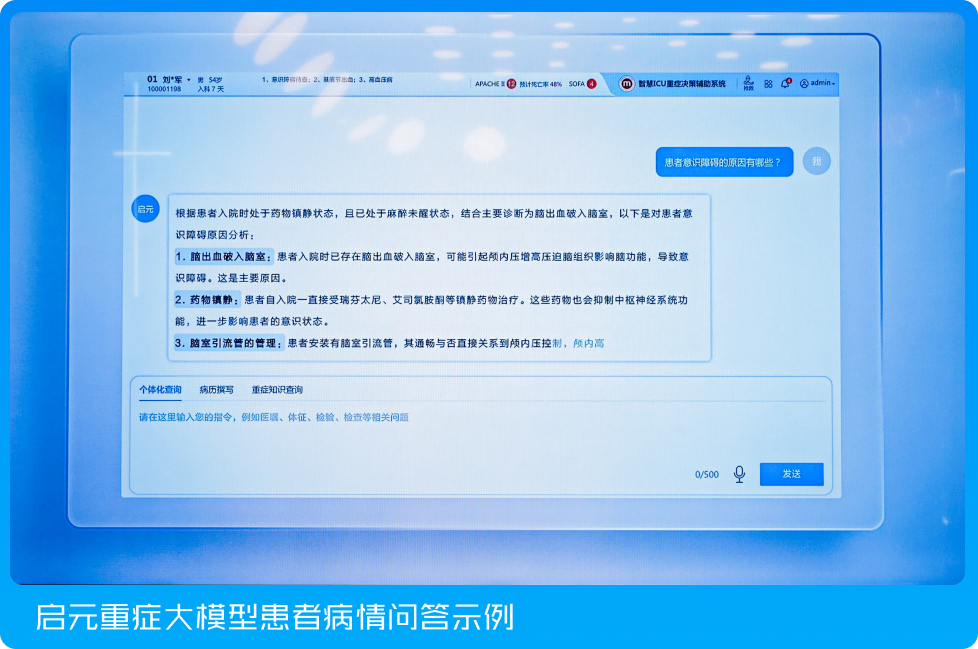Click the four-square grid apps icon
Image resolution: width=978 pixels, height=649 pixels.
tap(768, 84)
